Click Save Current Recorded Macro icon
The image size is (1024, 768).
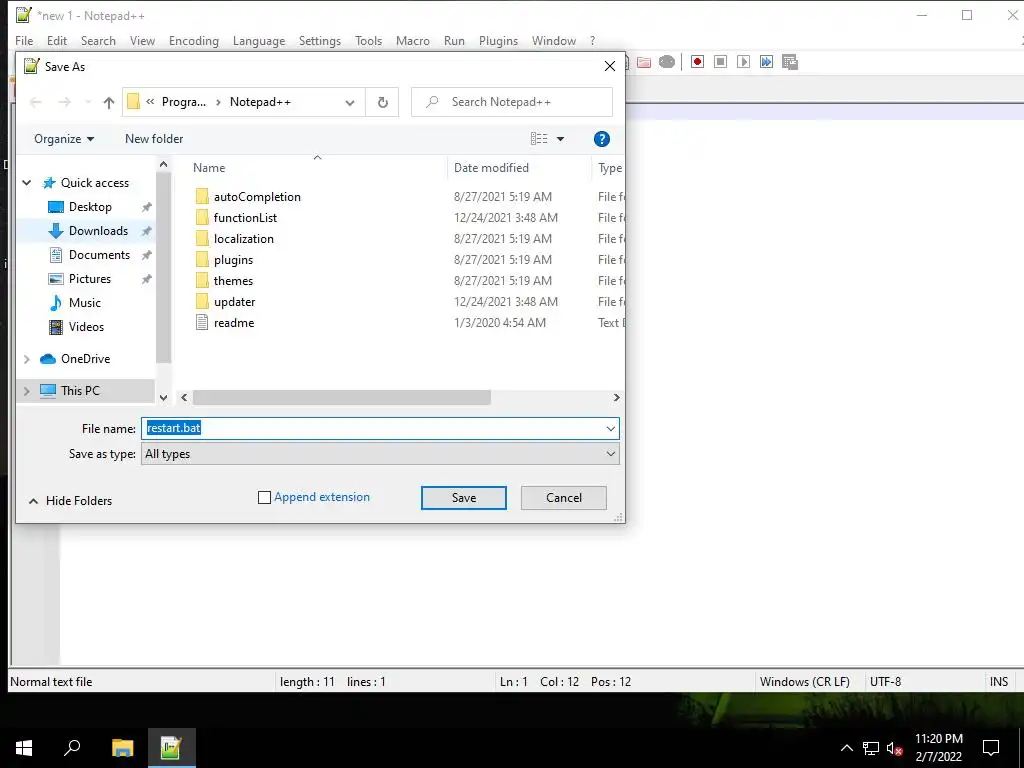coord(790,62)
